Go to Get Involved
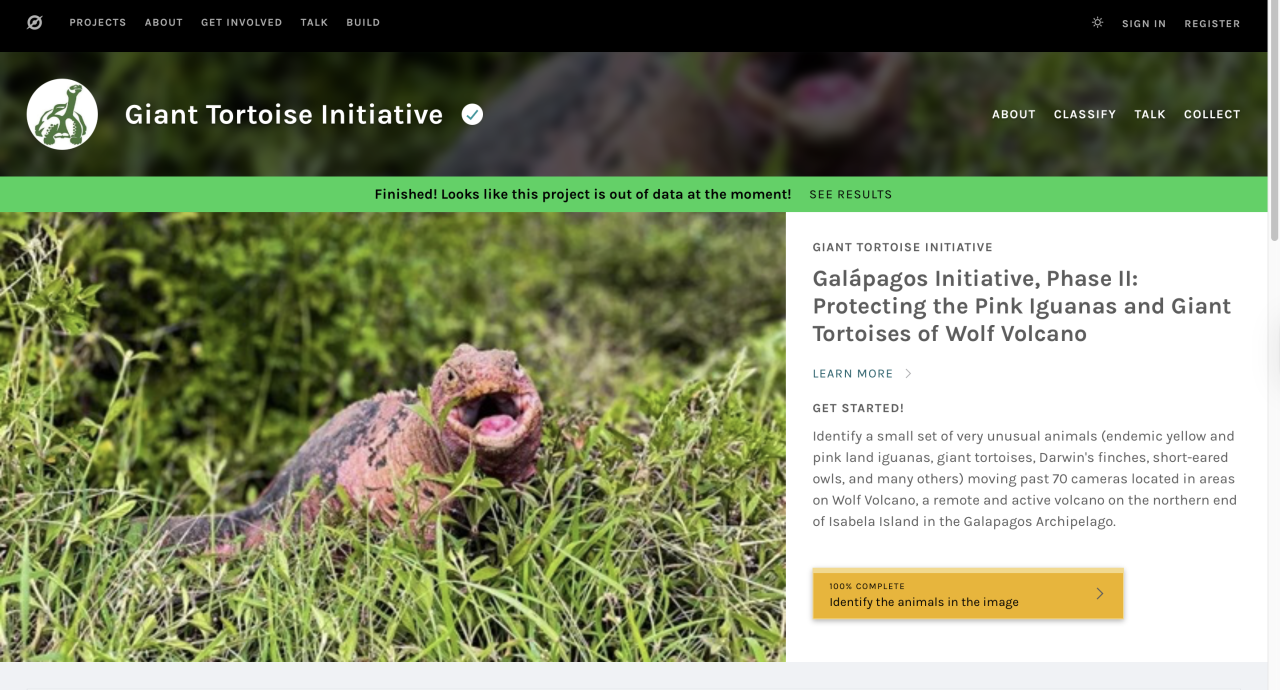Viewport: 1280px width, 690px height. point(242,22)
